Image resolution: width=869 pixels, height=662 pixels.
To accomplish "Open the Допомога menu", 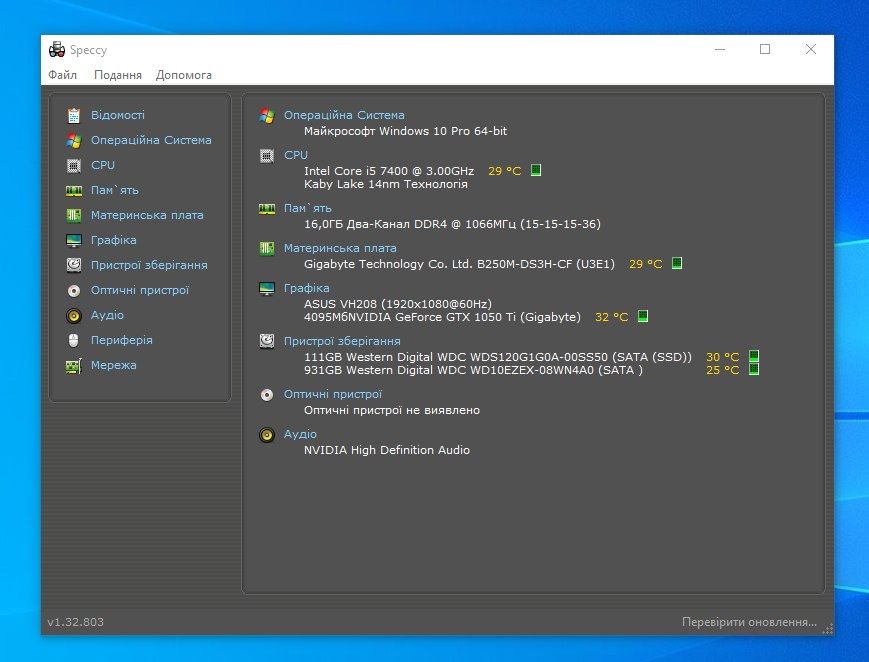I will click(183, 75).
